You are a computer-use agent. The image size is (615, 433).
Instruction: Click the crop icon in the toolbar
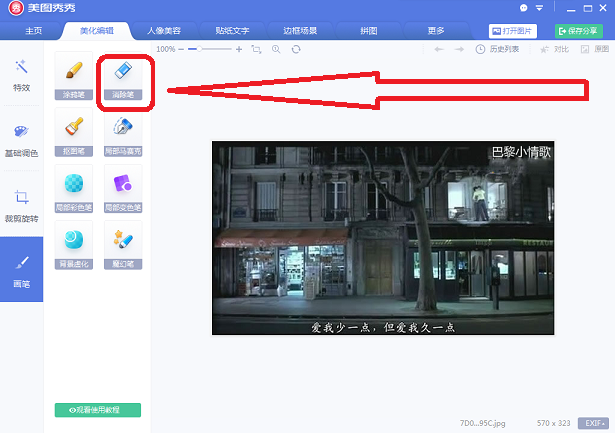[x=257, y=49]
